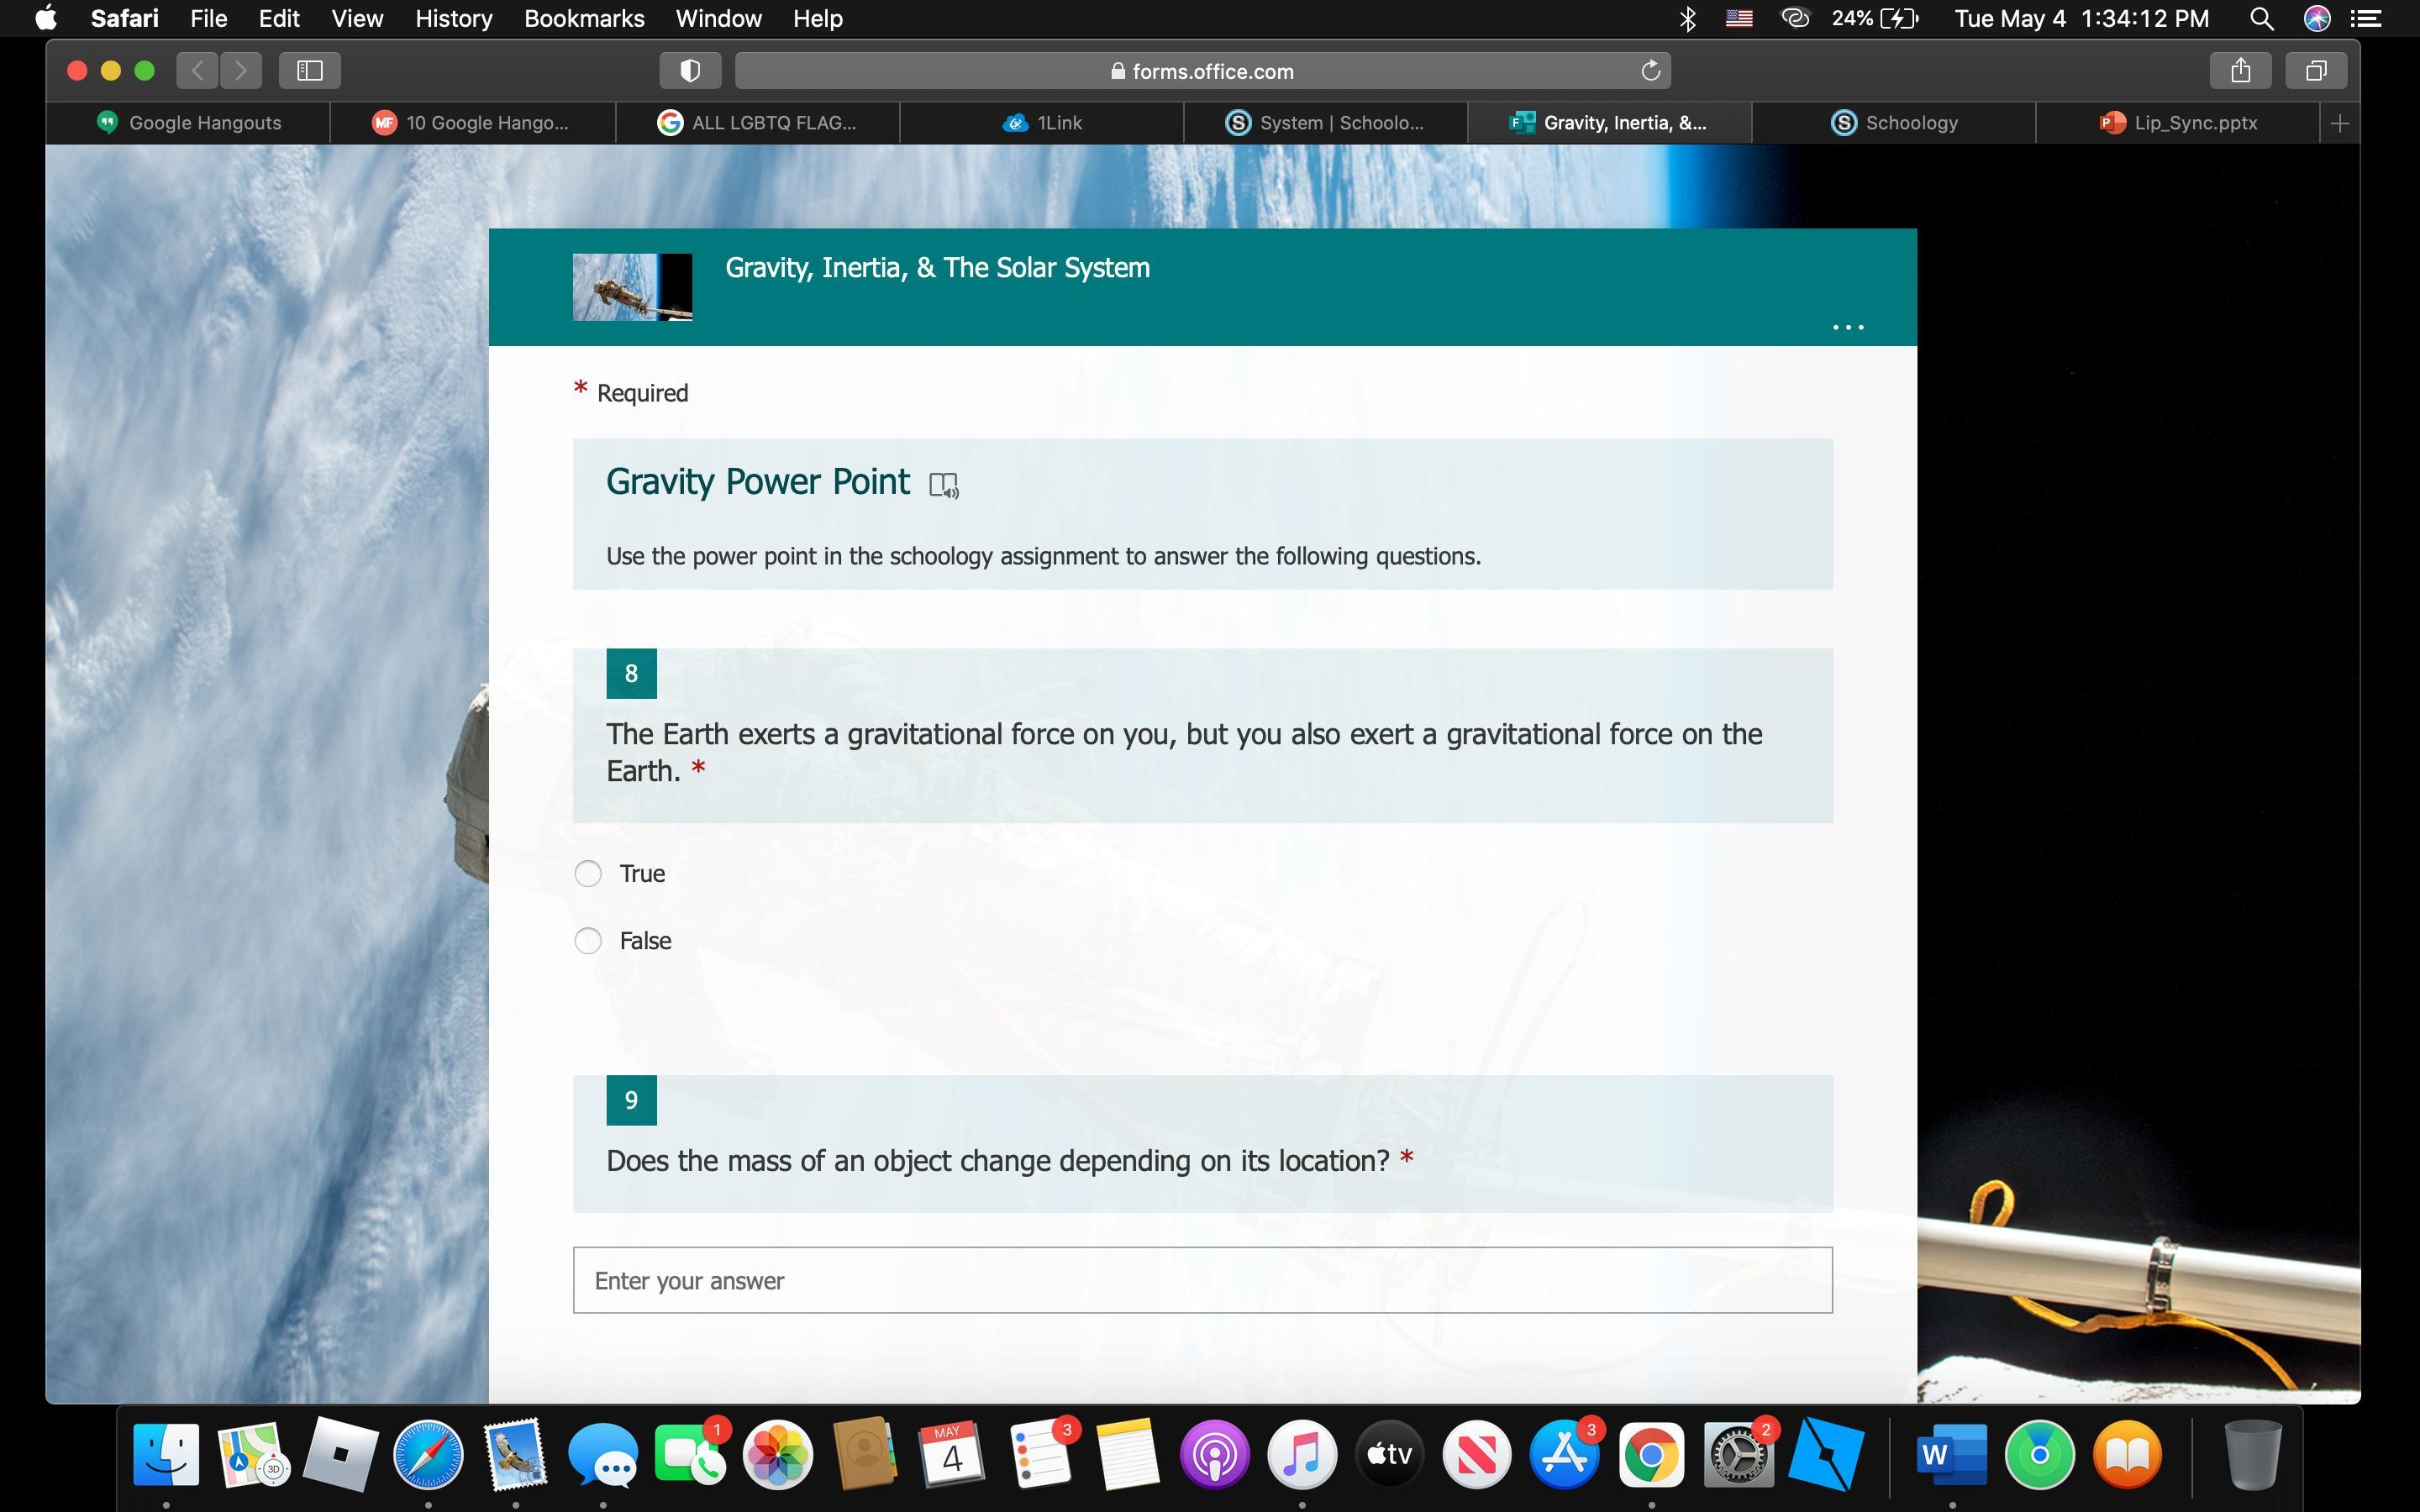Click the Enter your answer field
Viewport: 2420px width, 1512px height.
coord(1202,1280)
